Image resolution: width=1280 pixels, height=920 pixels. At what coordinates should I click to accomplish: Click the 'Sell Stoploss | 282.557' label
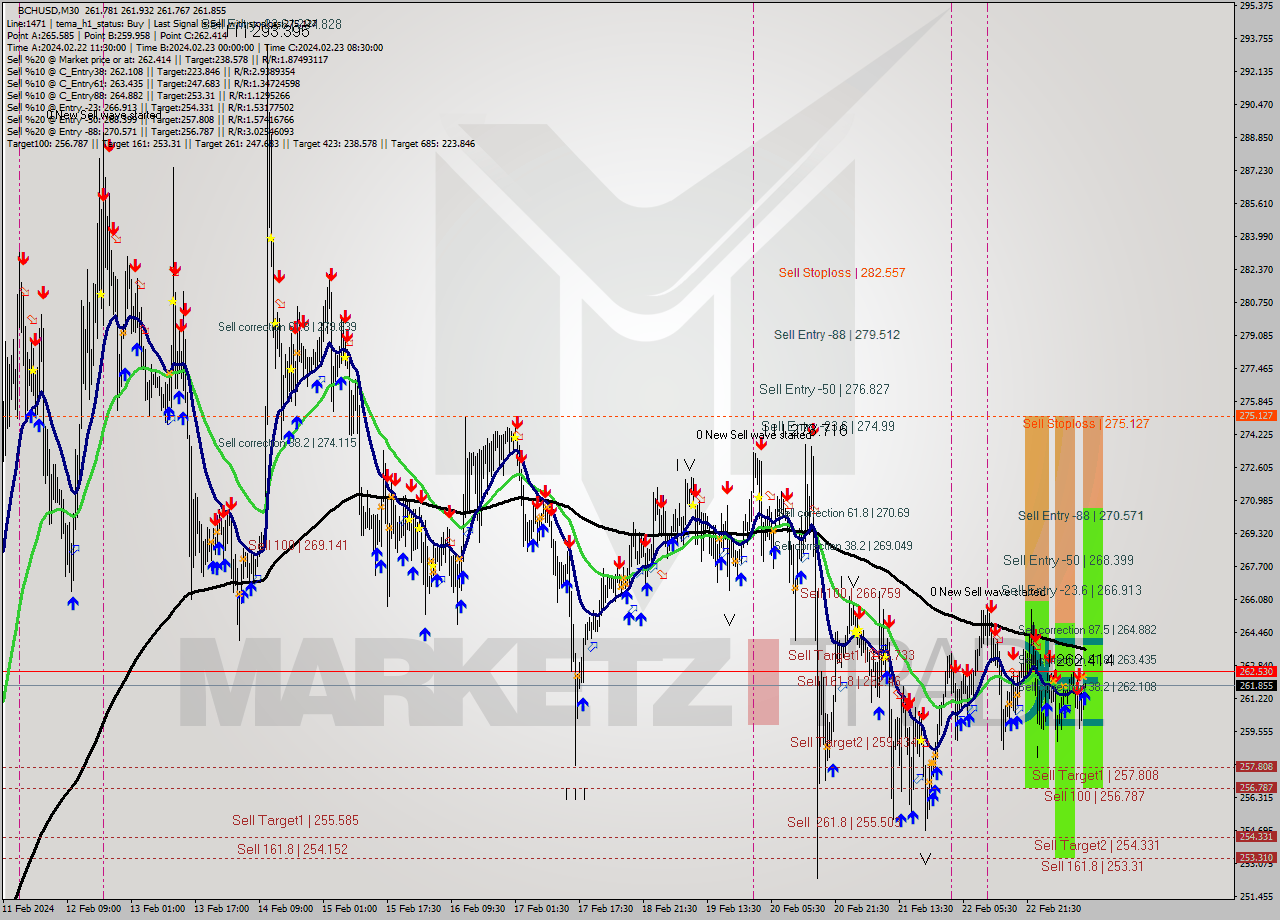pyautogui.click(x=841, y=272)
